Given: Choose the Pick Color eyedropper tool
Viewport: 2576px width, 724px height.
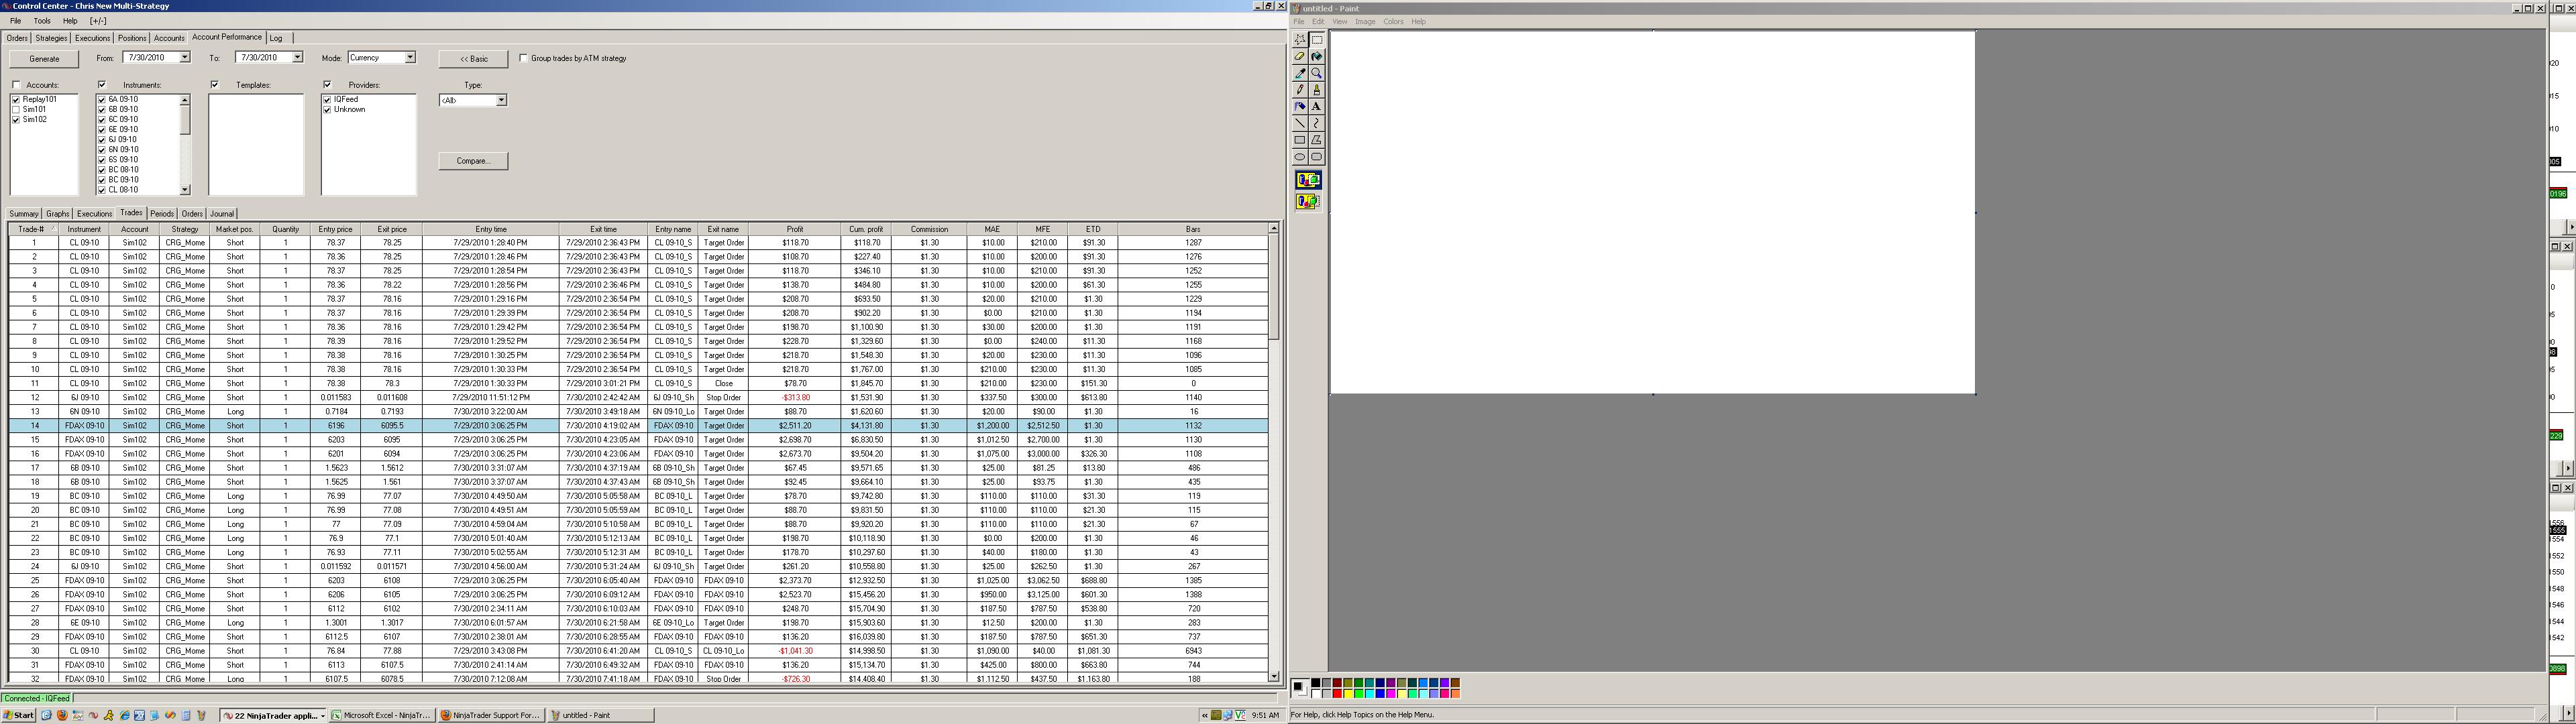Looking at the screenshot, I should [x=1300, y=73].
